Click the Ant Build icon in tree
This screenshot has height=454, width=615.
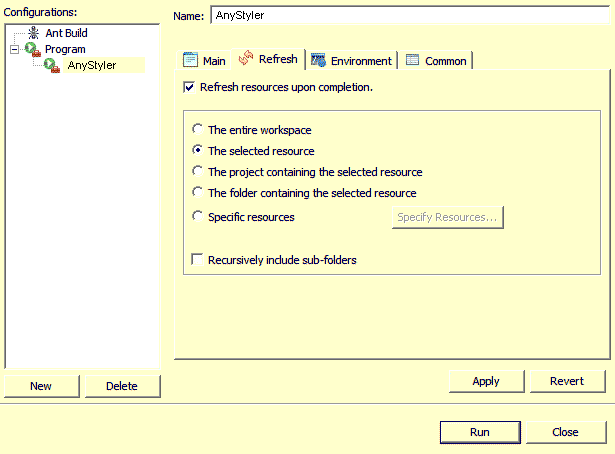click(33, 33)
